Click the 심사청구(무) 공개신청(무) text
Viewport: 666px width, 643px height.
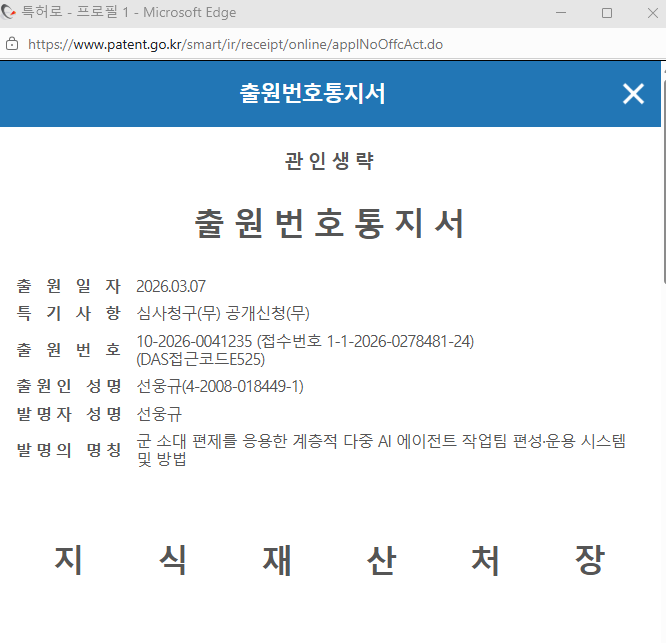223,313
